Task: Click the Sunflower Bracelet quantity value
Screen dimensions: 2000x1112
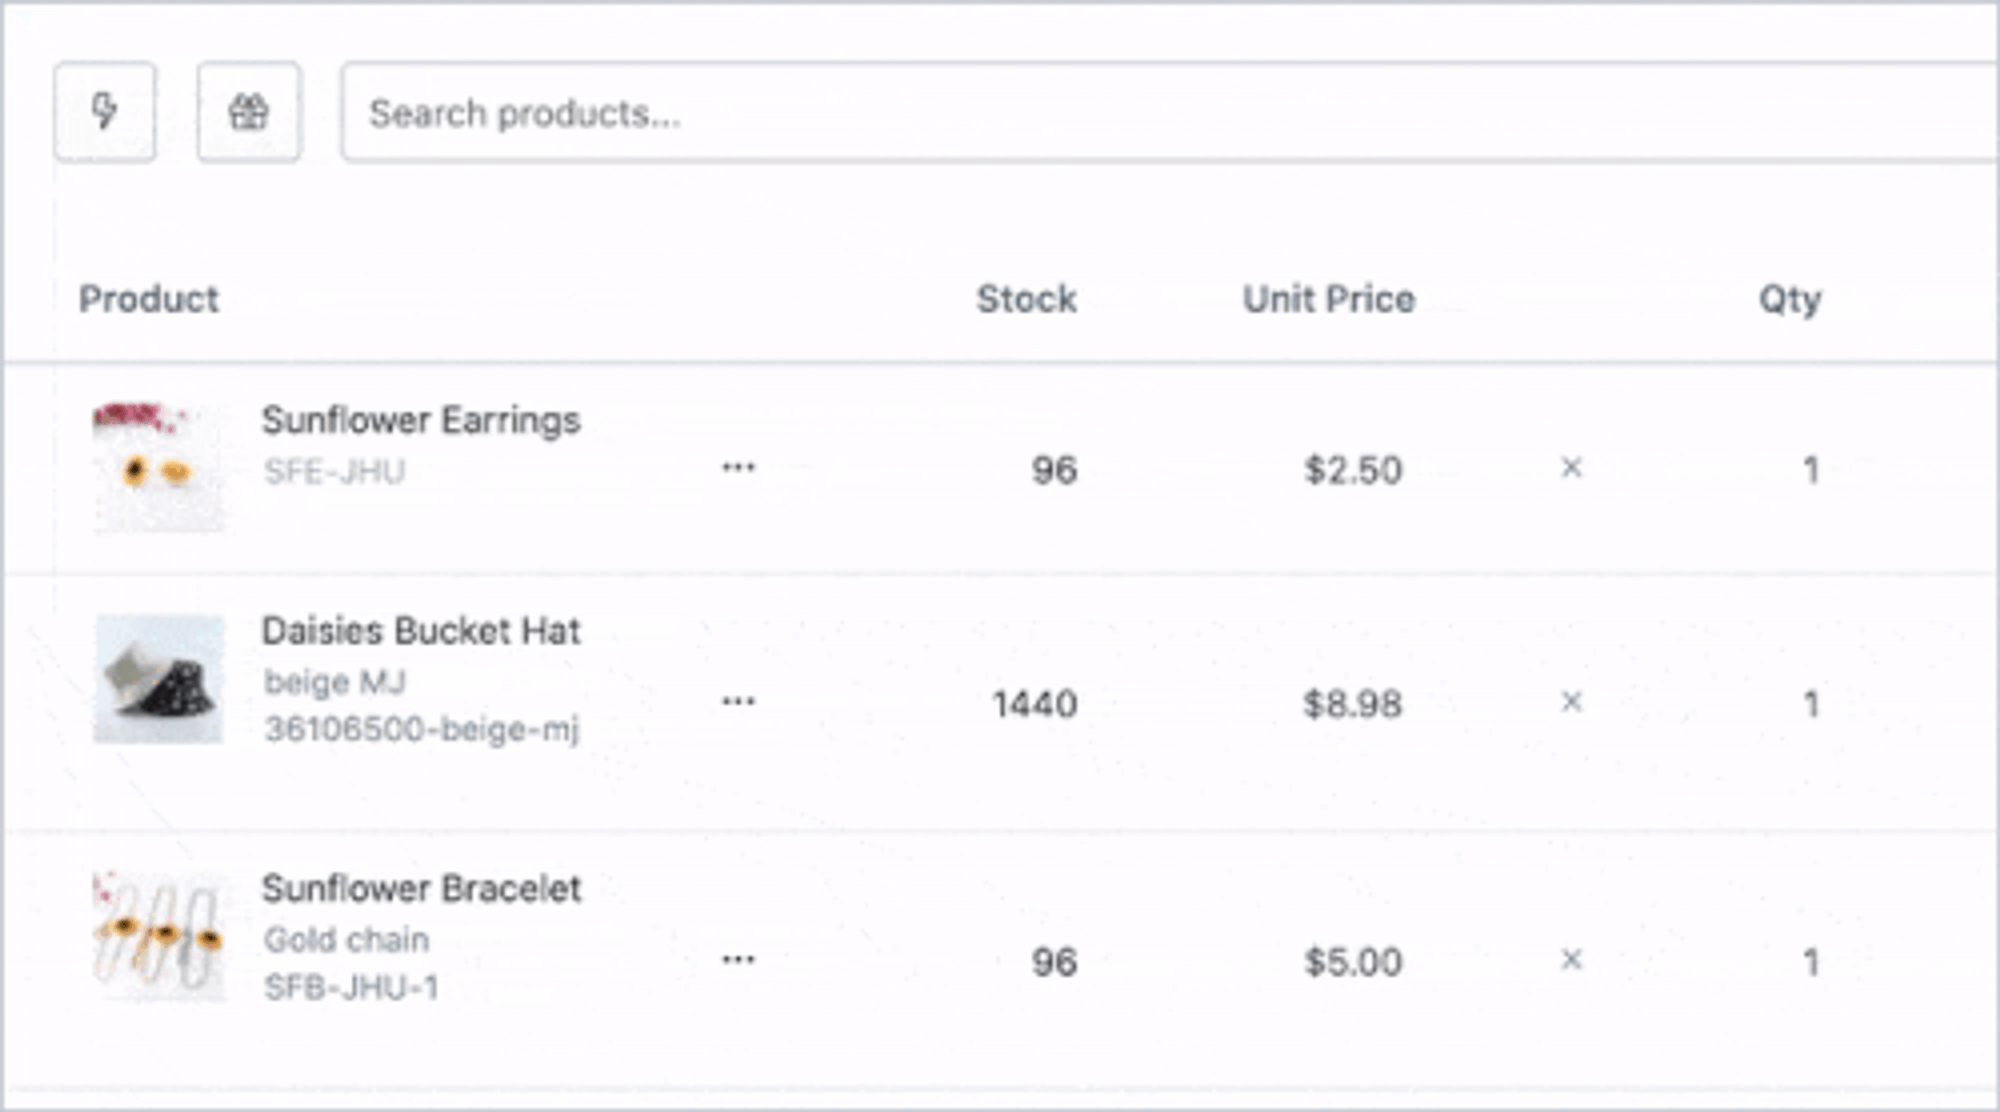Action: pyautogui.click(x=1810, y=962)
